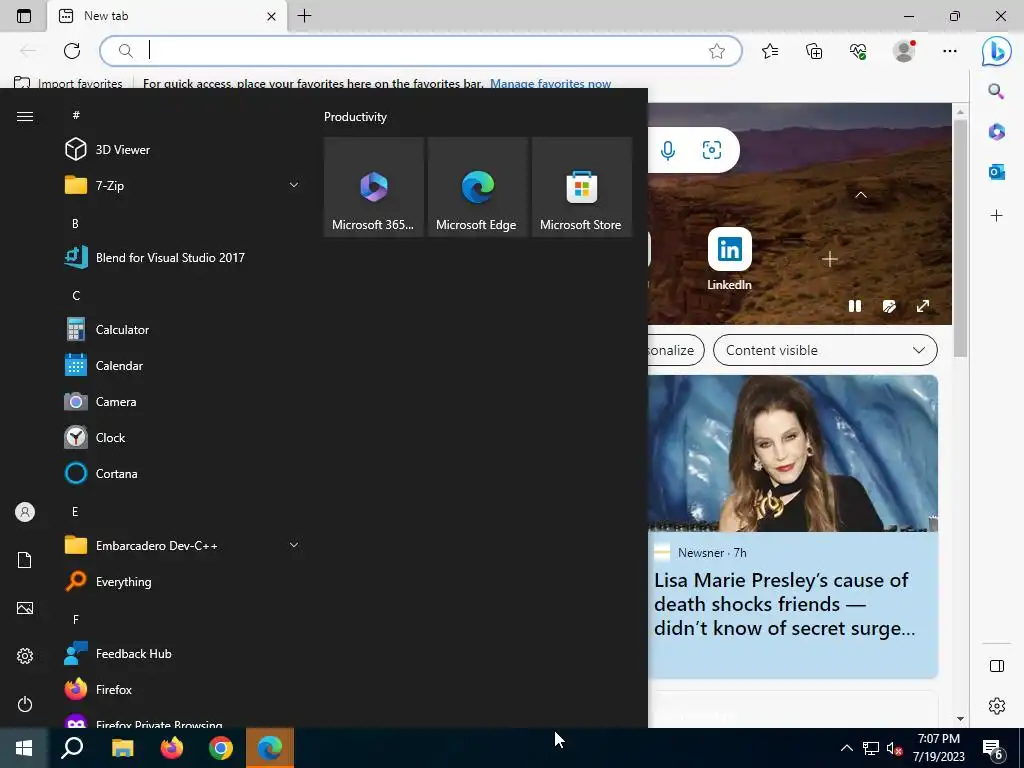Open the LinkedIn quick link

coord(729,259)
